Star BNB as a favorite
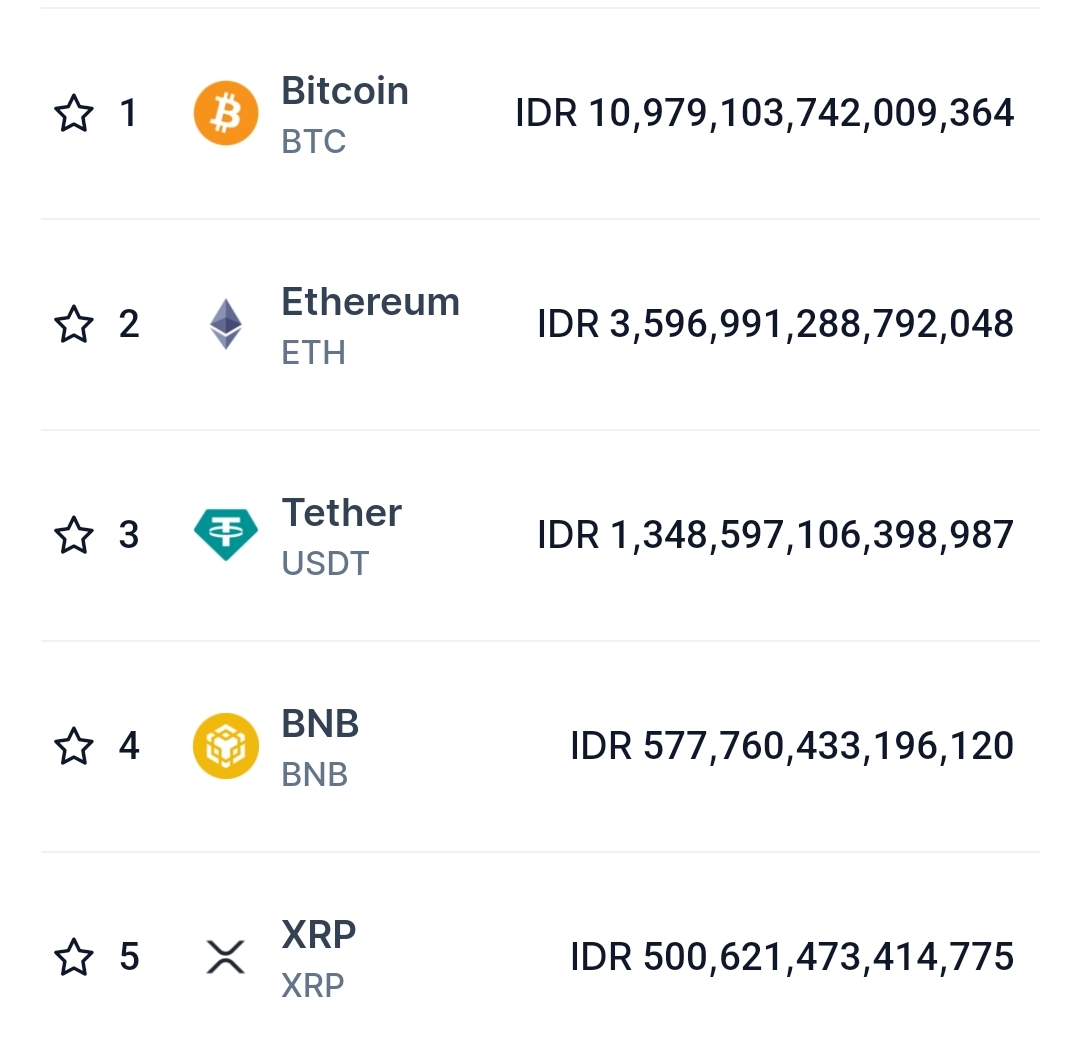 click(x=73, y=746)
